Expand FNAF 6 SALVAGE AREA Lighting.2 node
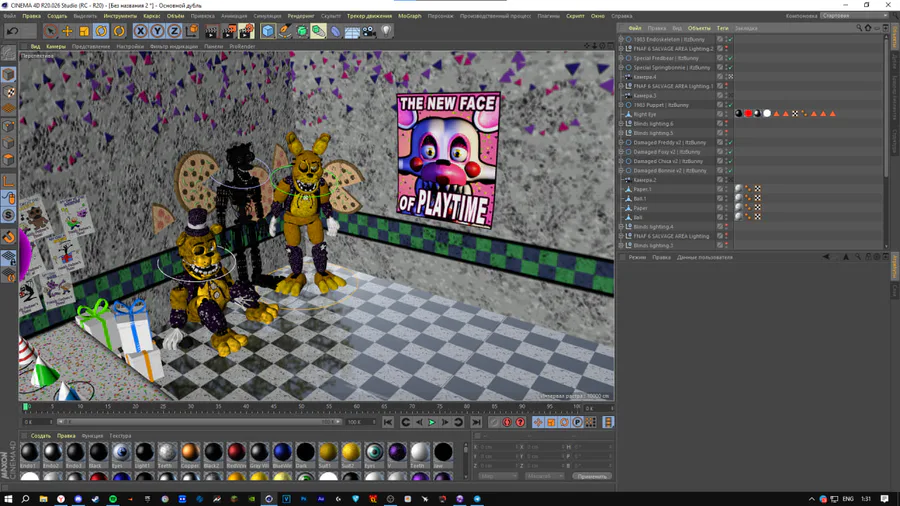The width and height of the screenshot is (900, 506). [620, 49]
